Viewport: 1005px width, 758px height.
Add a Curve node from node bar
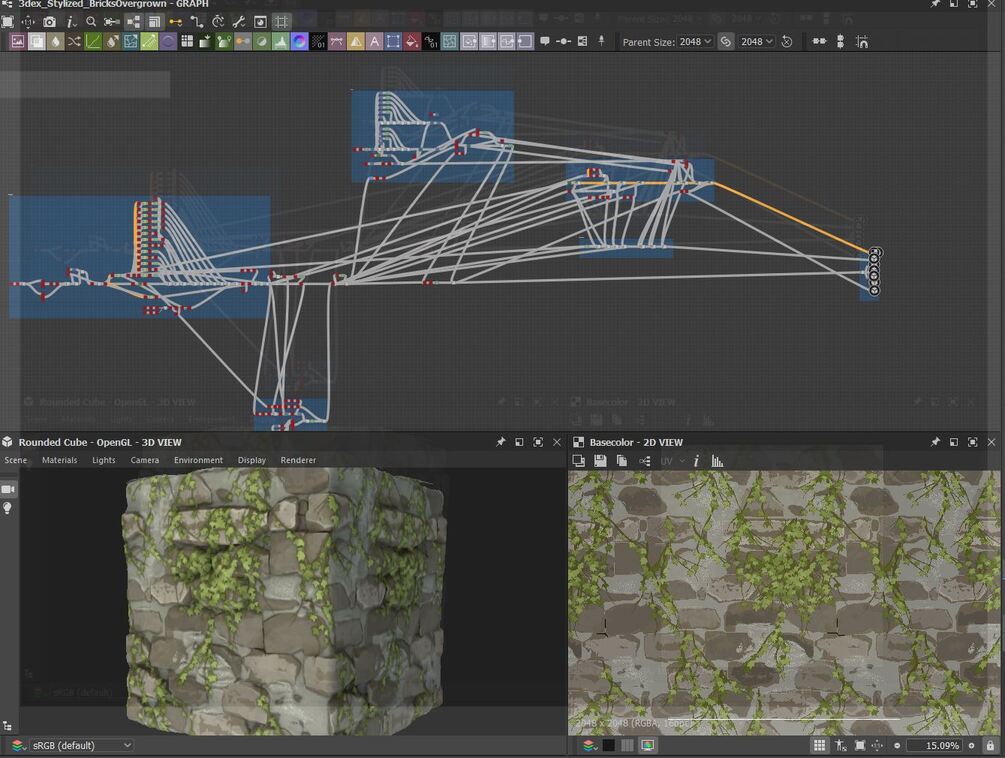coord(93,42)
